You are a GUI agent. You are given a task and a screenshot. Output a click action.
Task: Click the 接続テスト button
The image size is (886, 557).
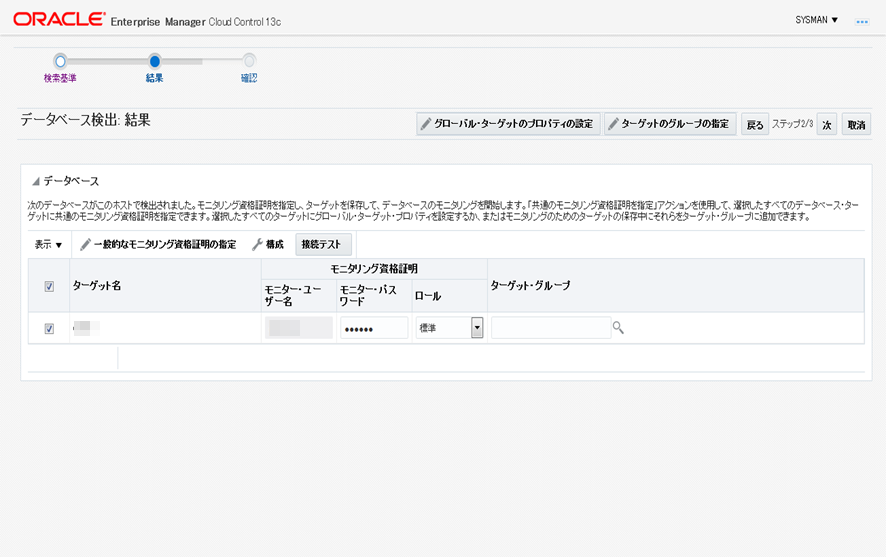click(x=323, y=245)
